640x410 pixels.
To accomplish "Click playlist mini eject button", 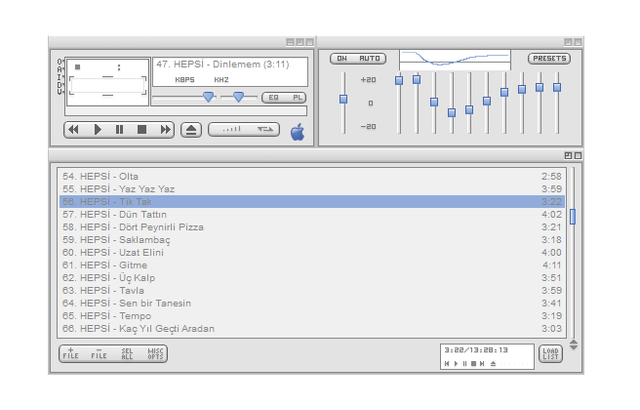I will (493, 363).
